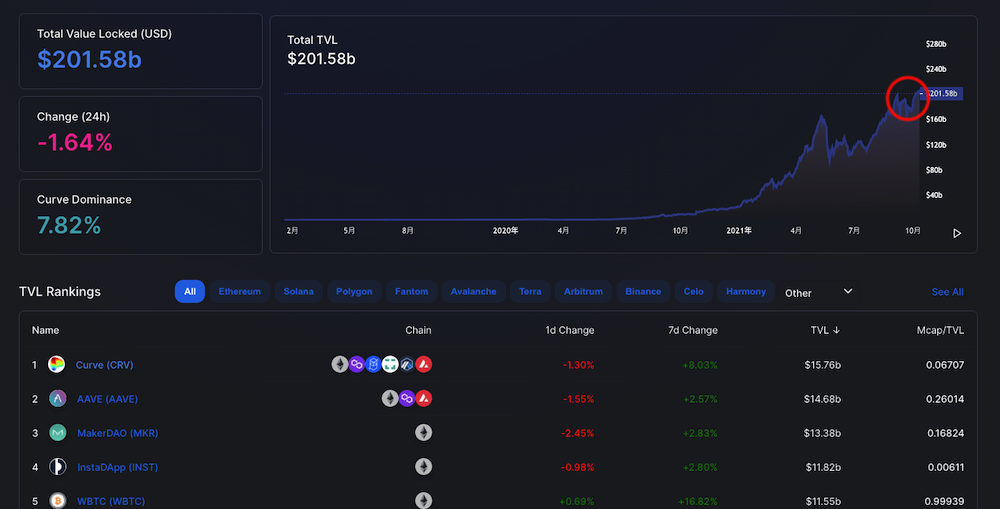The width and height of the screenshot is (1000, 509).
Task: Filter TVL rankings by Binance
Action: click(x=643, y=291)
